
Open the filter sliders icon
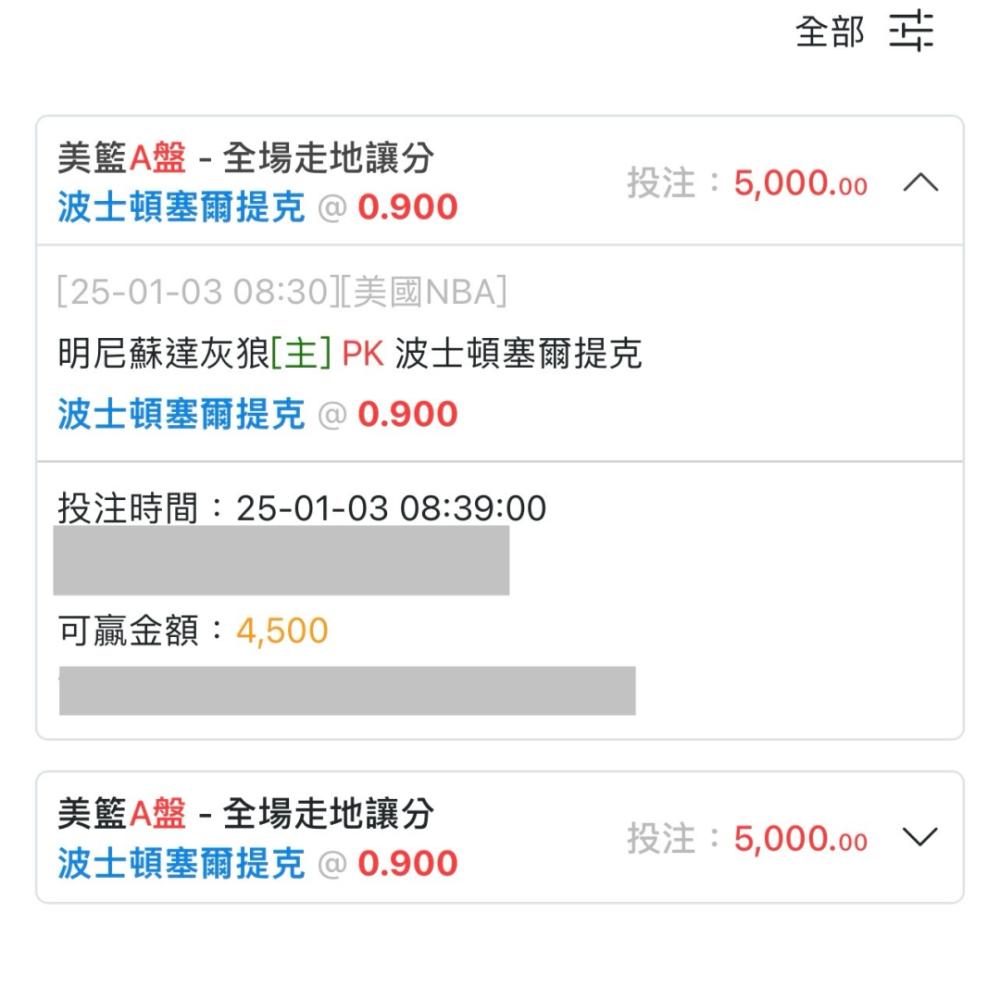point(911,30)
